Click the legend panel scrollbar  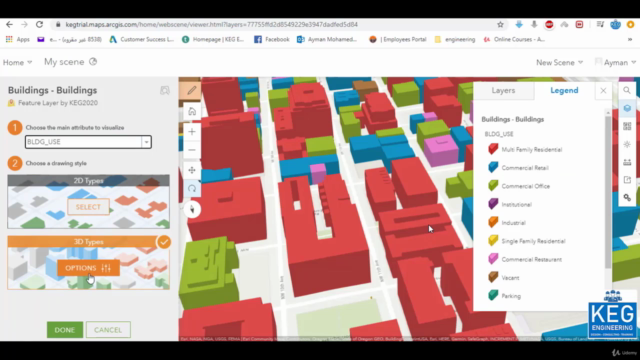click(608, 192)
